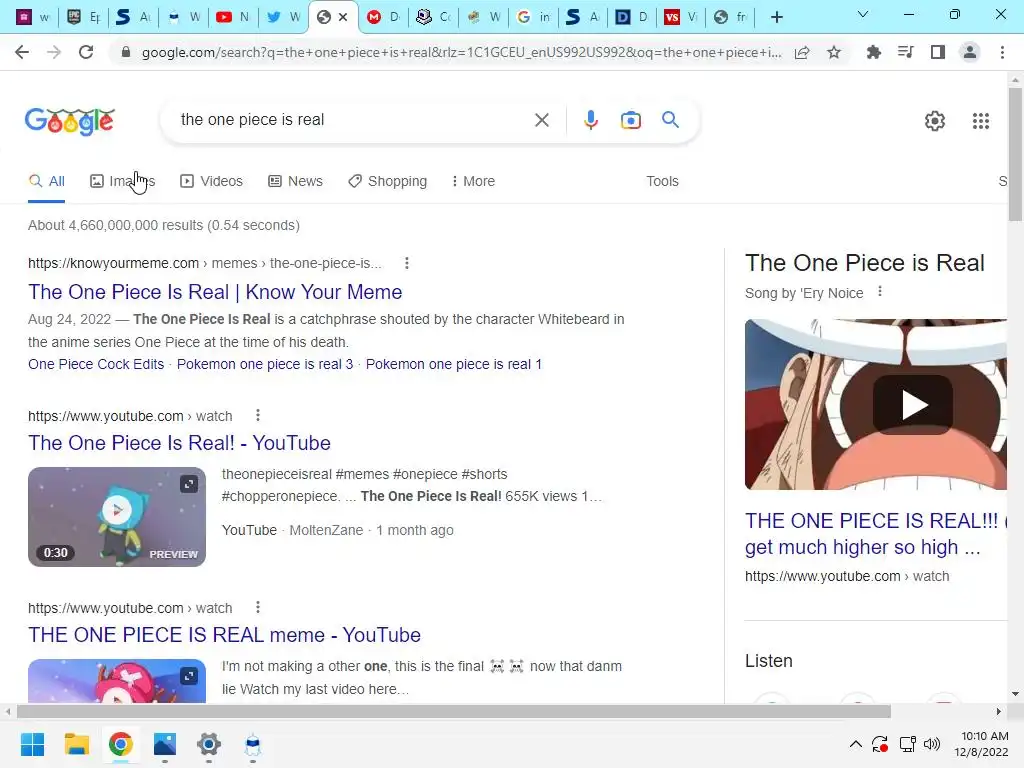This screenshot has width=1024, height=768.
Task: Play the 0:30 preview video thumbnail
Action: (x=117, y=517)
